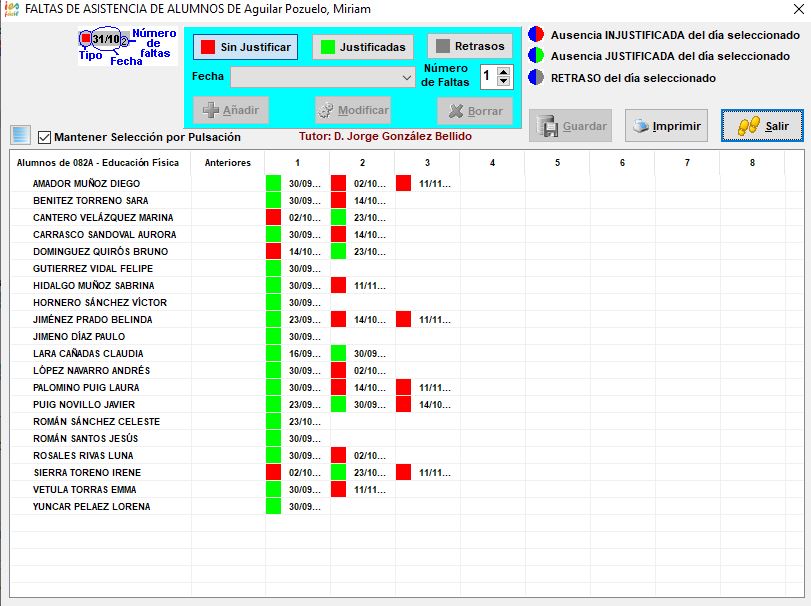Screen dimensions: 811x606
Task: Select Sin Justificar absence type
Action: click(245, 47)
